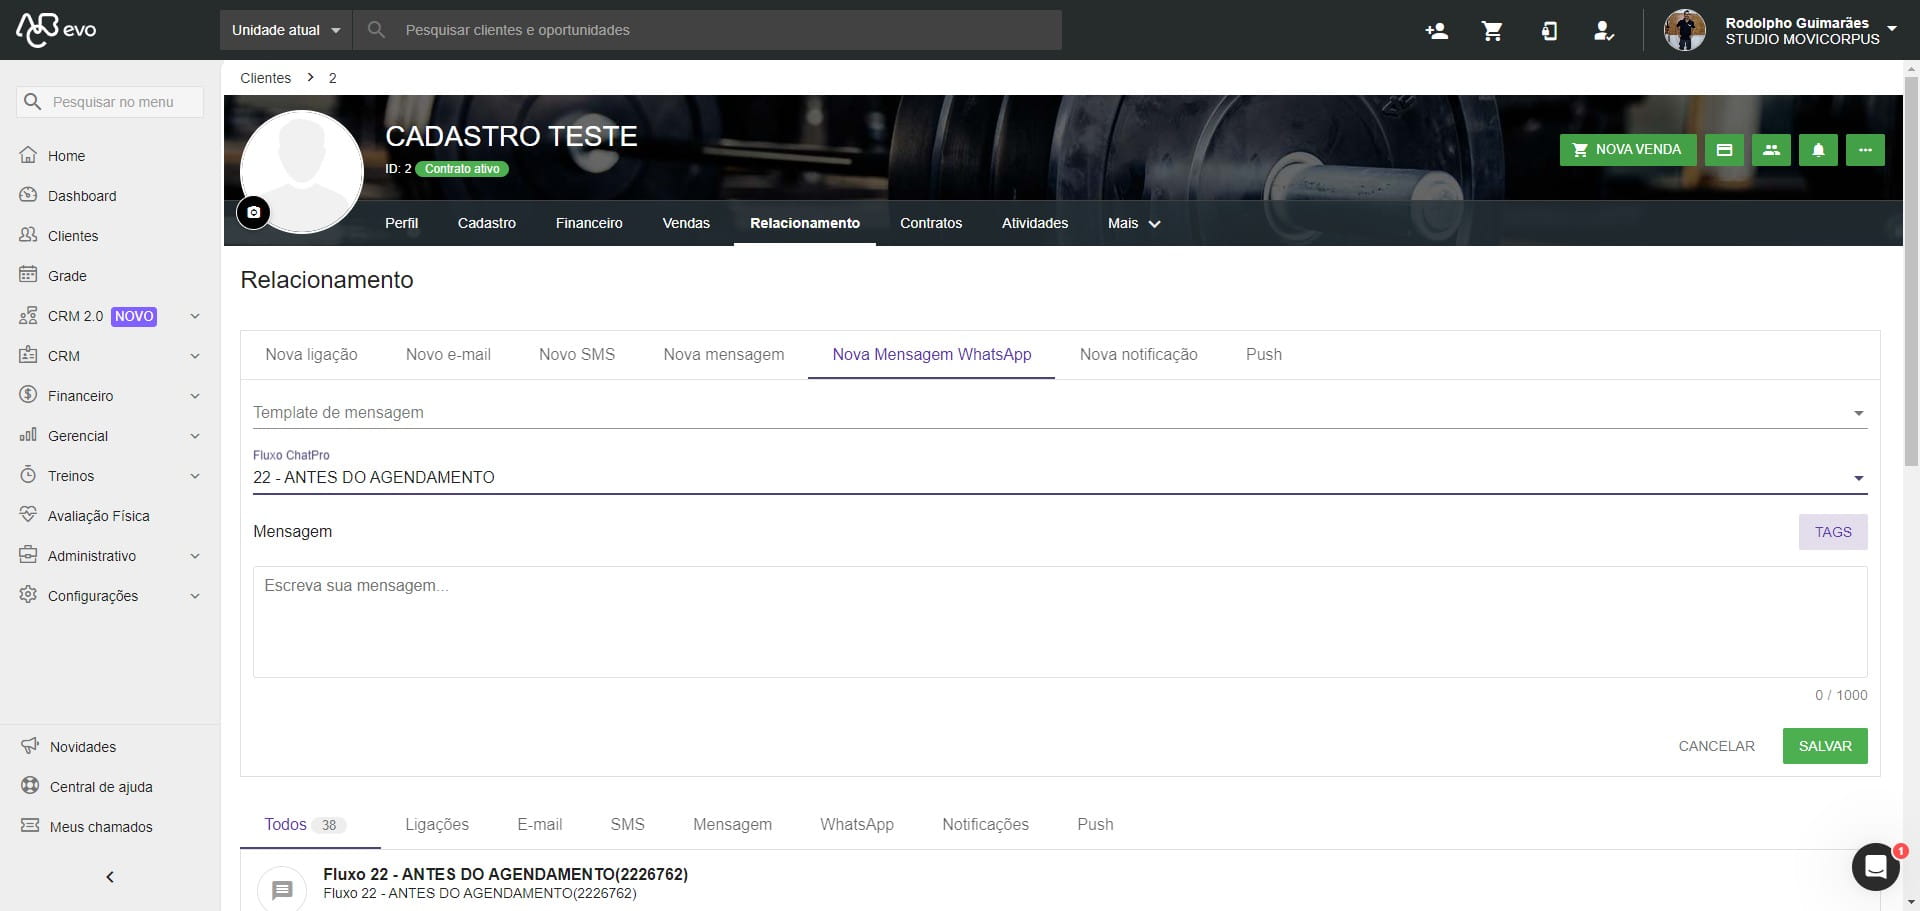Click the green people group icon button
This screenshot has width=1920, height=911.
(x=1771, y=150)
